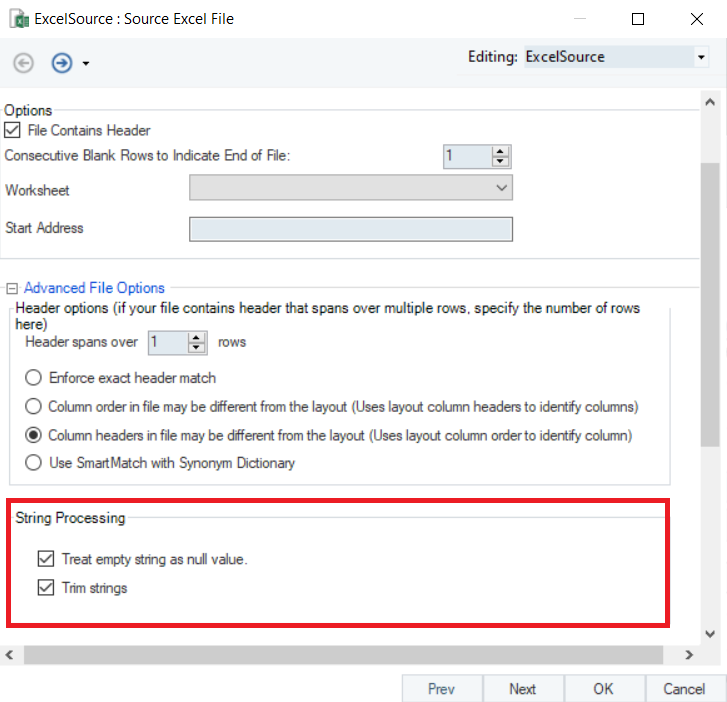The image size is (727, 702).
Task: Click the forward navigation arrow icon
Action: coord(62,63)
